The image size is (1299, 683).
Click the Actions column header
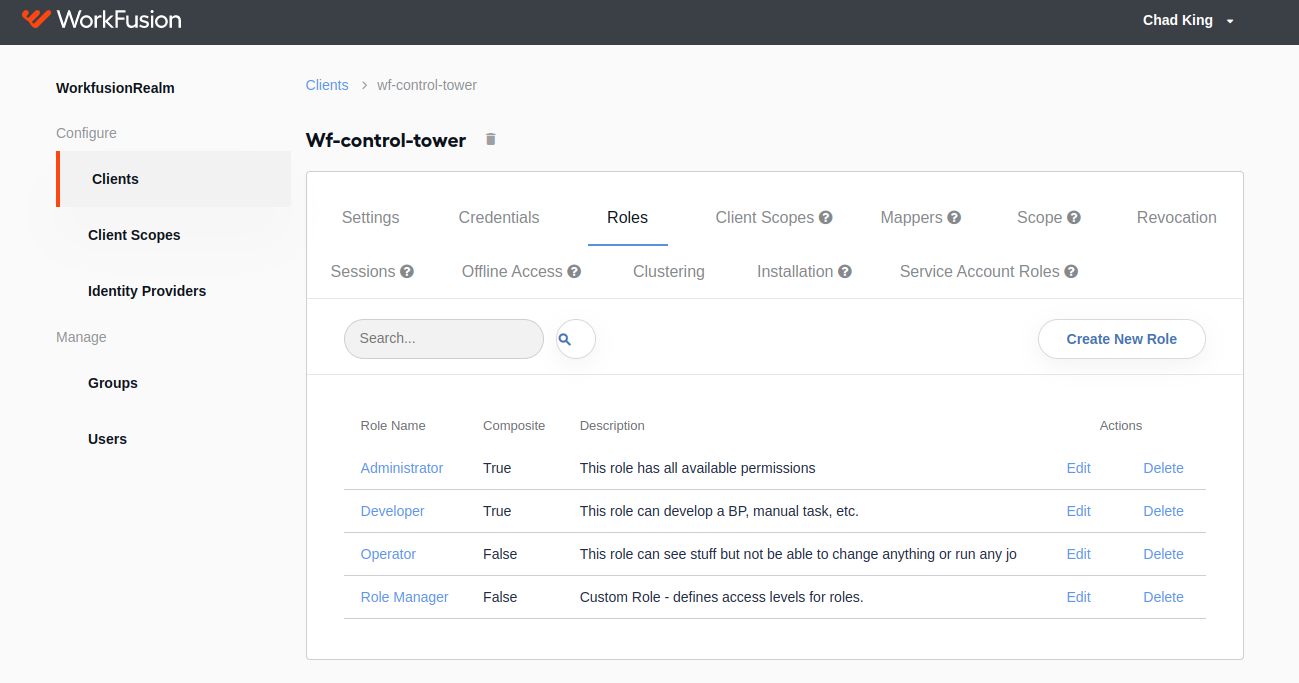[x=1121, y=425]
